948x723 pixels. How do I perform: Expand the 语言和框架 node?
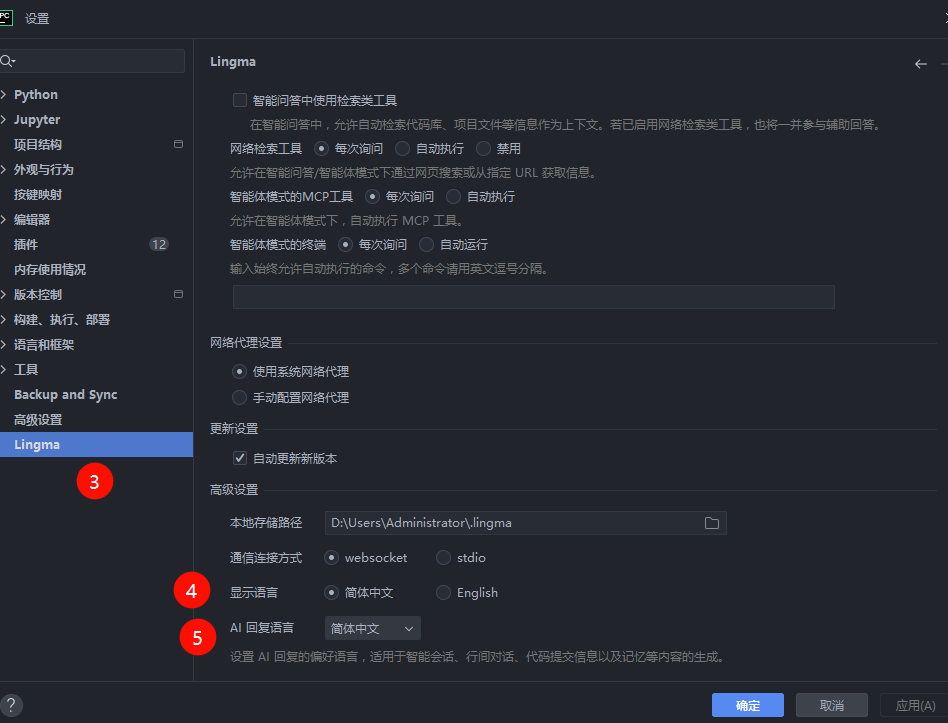[x=4, y=345]
